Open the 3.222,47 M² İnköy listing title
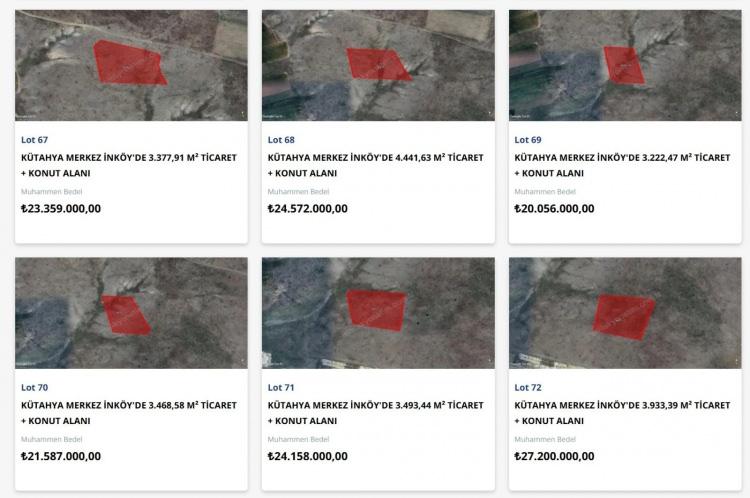The height and width of the screenshot is (498, 750). [x=623, y=165]
